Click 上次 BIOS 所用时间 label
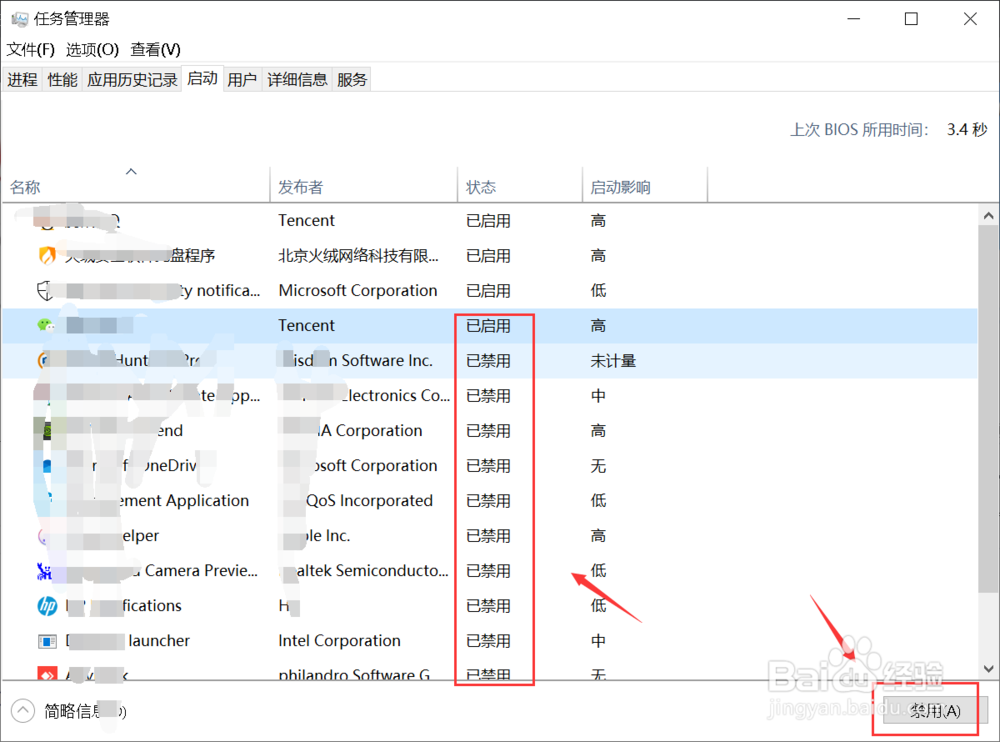The image size is (1000, 742). click(x=859, y=130)
